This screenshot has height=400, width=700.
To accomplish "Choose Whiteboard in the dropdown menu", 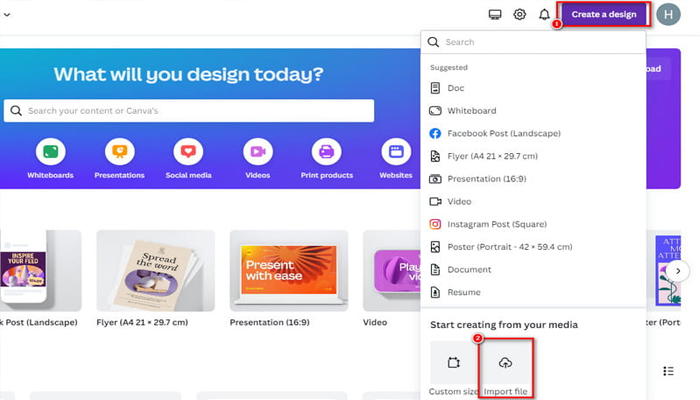I will click(470, 111).
